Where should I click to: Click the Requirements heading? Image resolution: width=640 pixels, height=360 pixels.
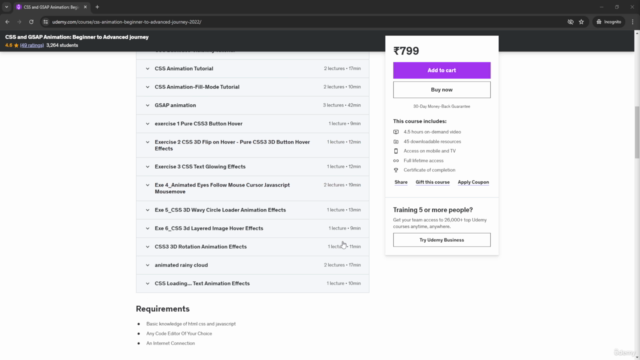coord(162,309)
